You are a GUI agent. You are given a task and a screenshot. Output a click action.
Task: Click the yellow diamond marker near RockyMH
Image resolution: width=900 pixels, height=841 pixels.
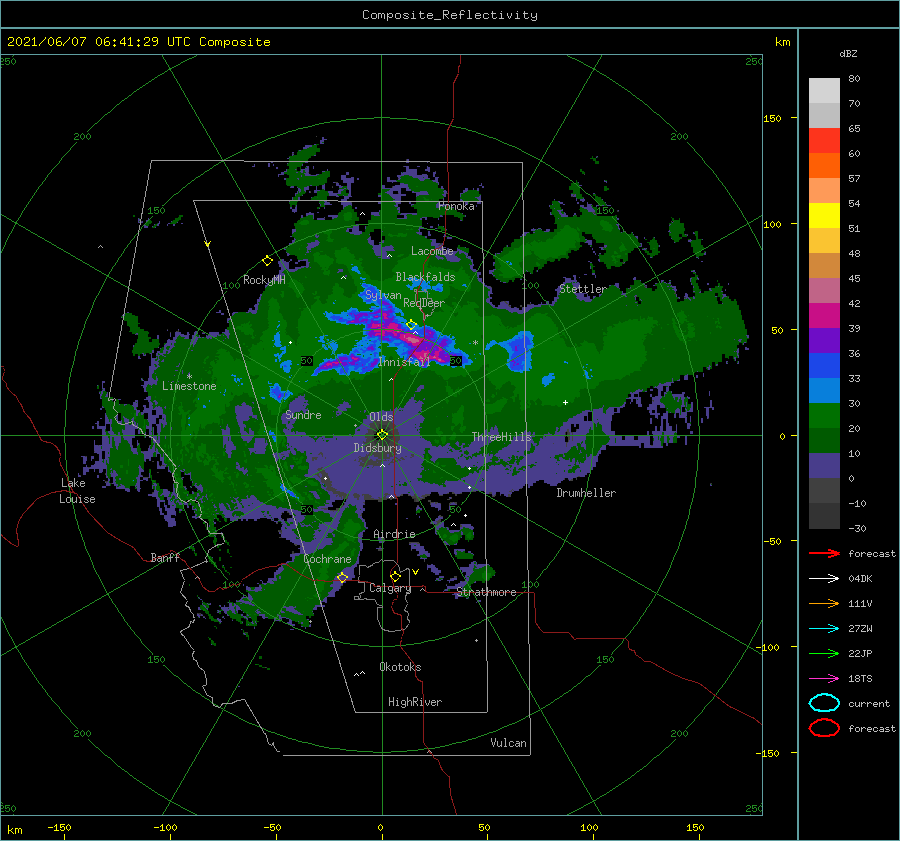coord(267,261)
